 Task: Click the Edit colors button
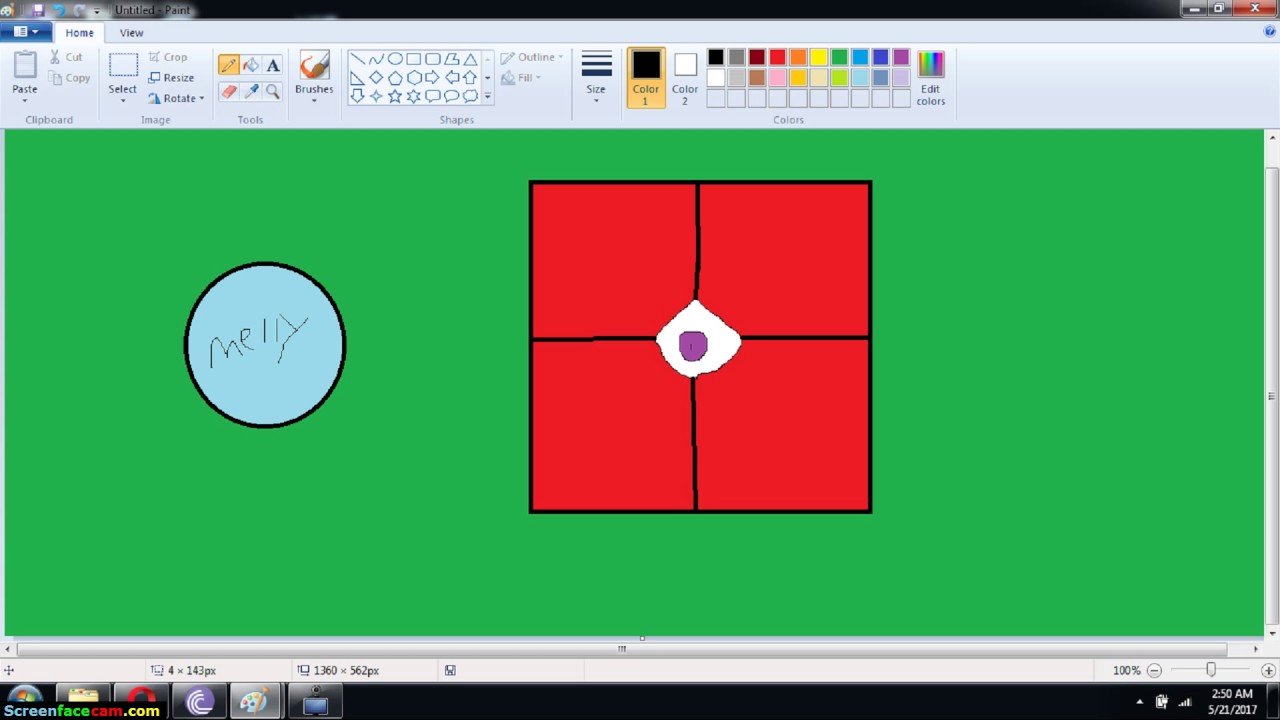point(931,78)
